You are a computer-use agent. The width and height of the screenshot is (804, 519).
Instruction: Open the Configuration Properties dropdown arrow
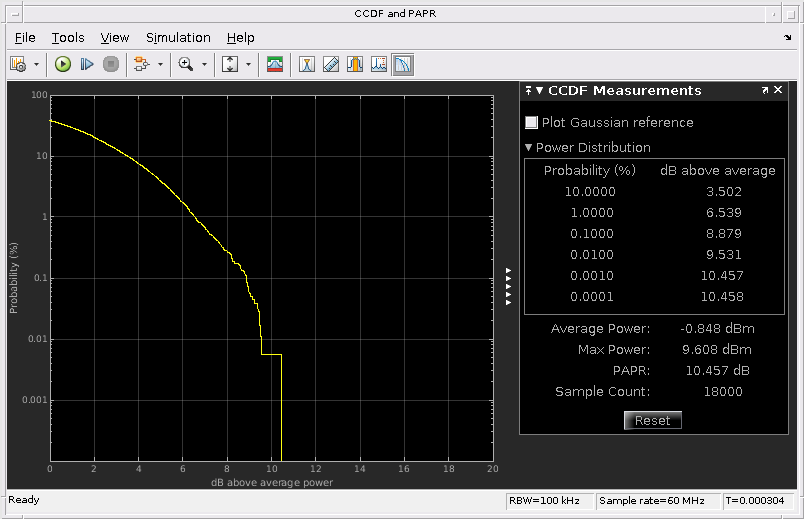[36, 65]
